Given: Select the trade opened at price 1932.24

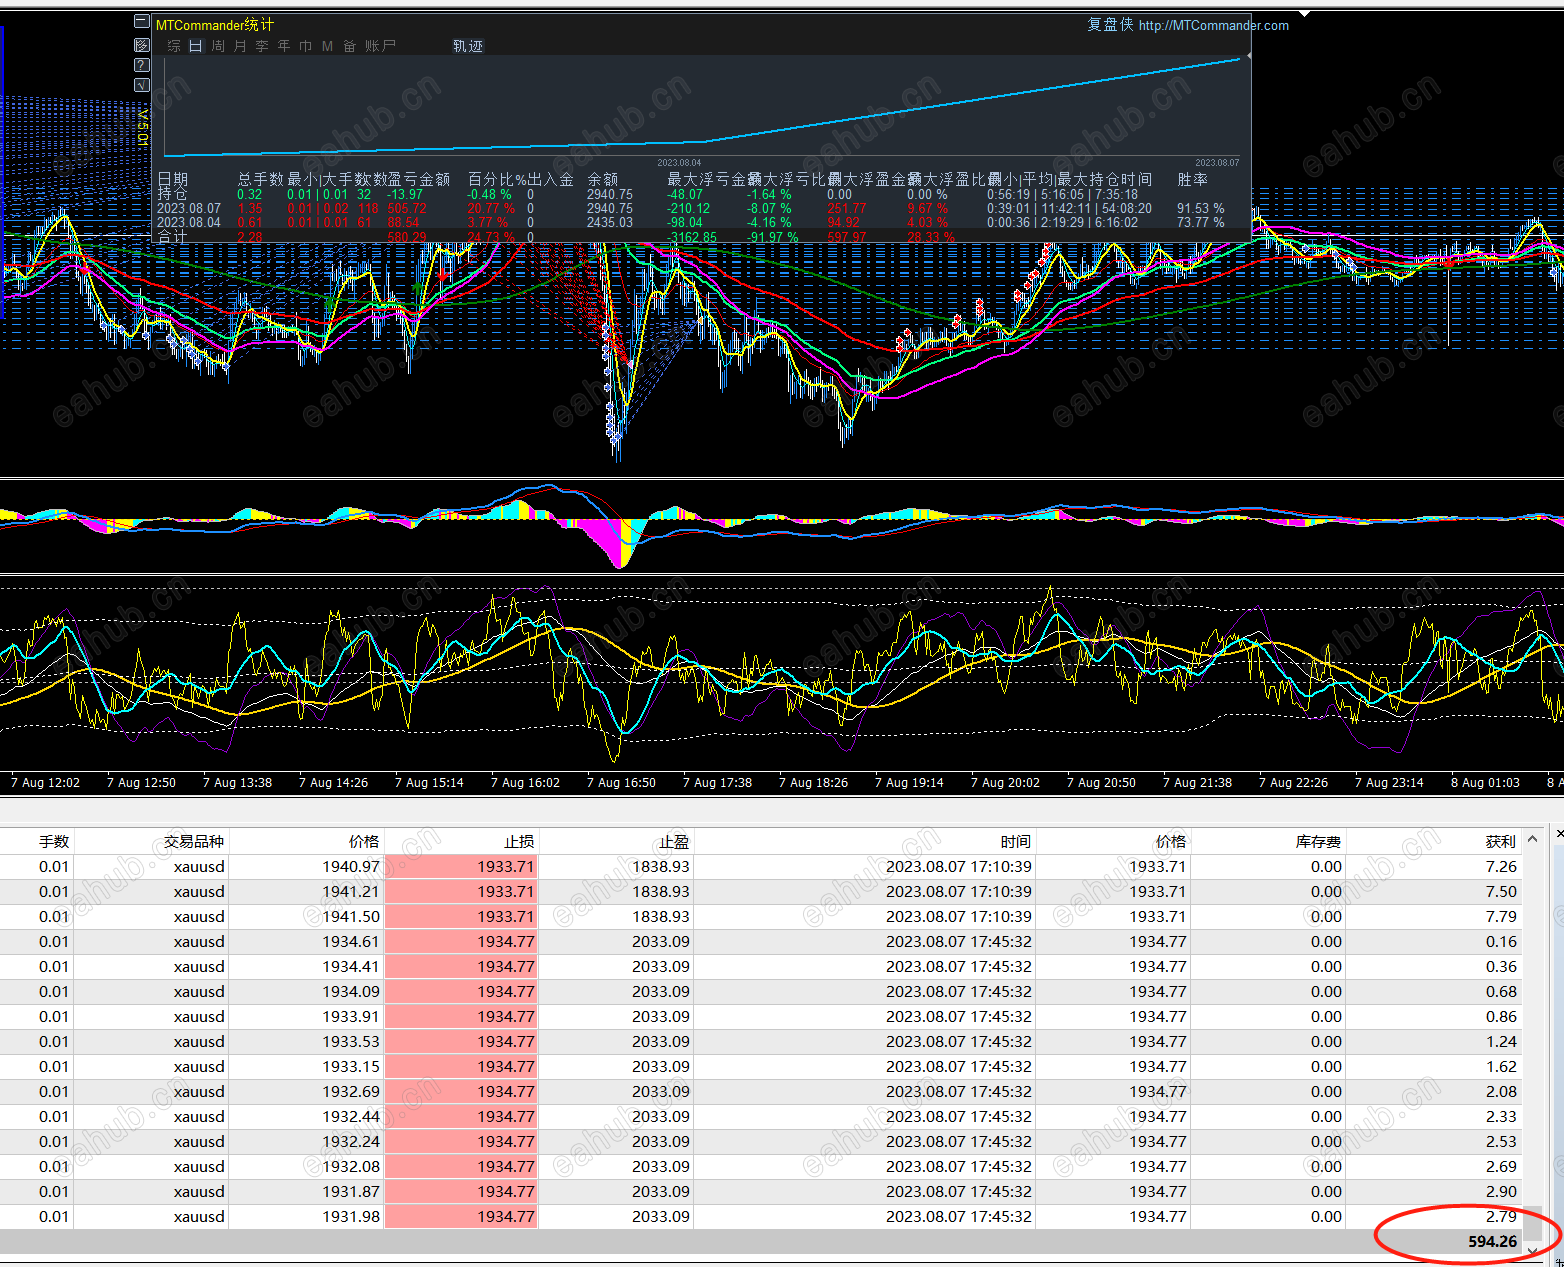Looking at the screenshot, I should pyautogui.click(x=761, y=1142).
